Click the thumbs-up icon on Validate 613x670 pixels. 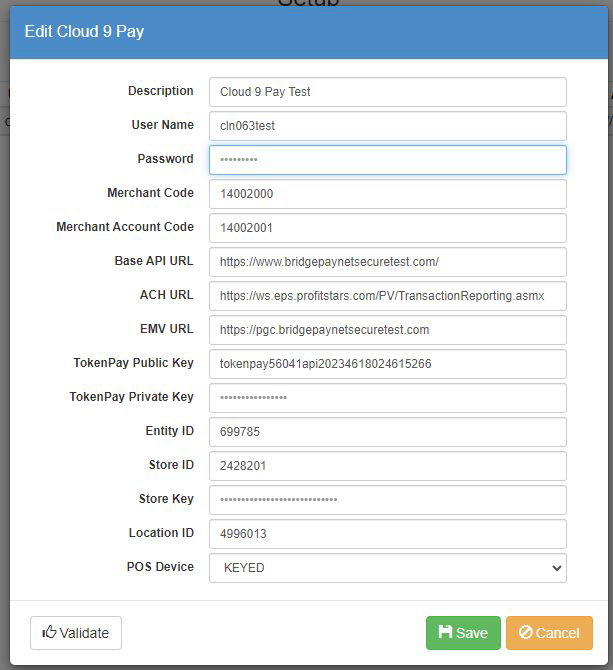click(x=49, y=632)
